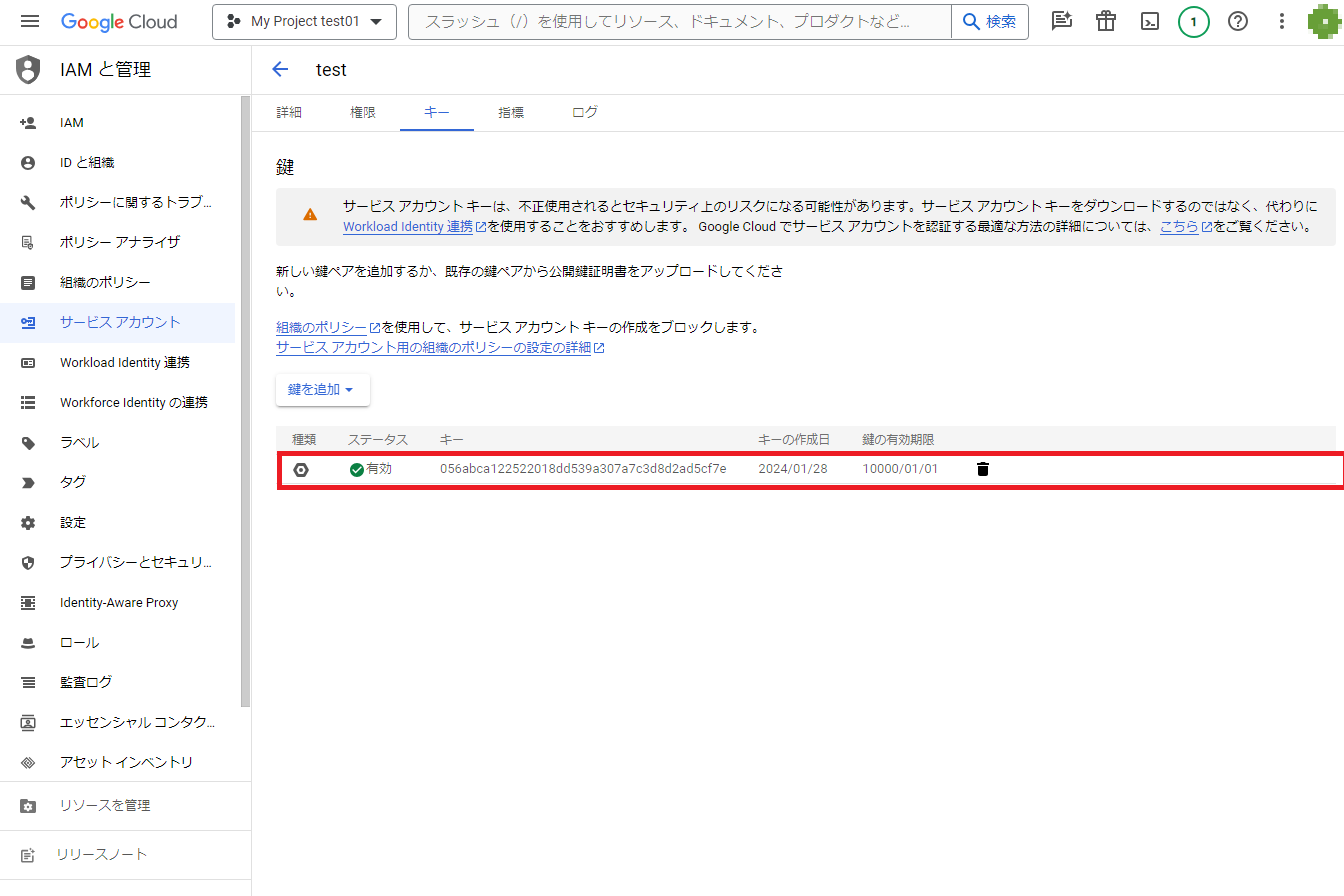This screenshot has height=896, width=1344.
Task: Switch to the 権限 tab
Action: pyautogui.click(x=362, y=112)
